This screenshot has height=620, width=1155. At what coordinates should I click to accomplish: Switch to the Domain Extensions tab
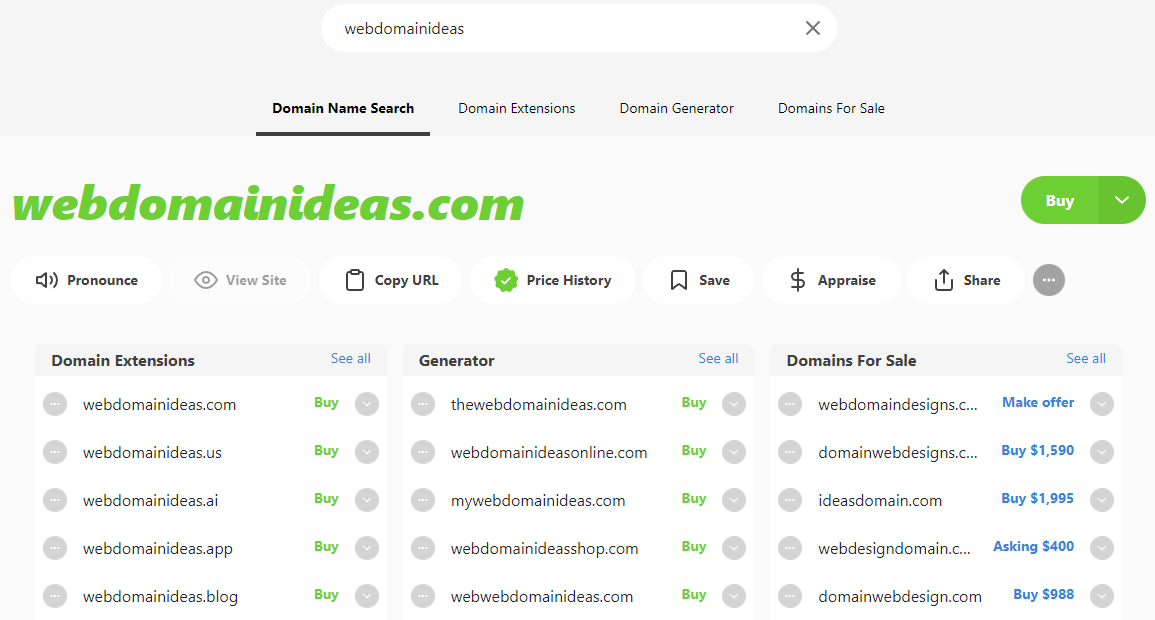coord(516,108)
